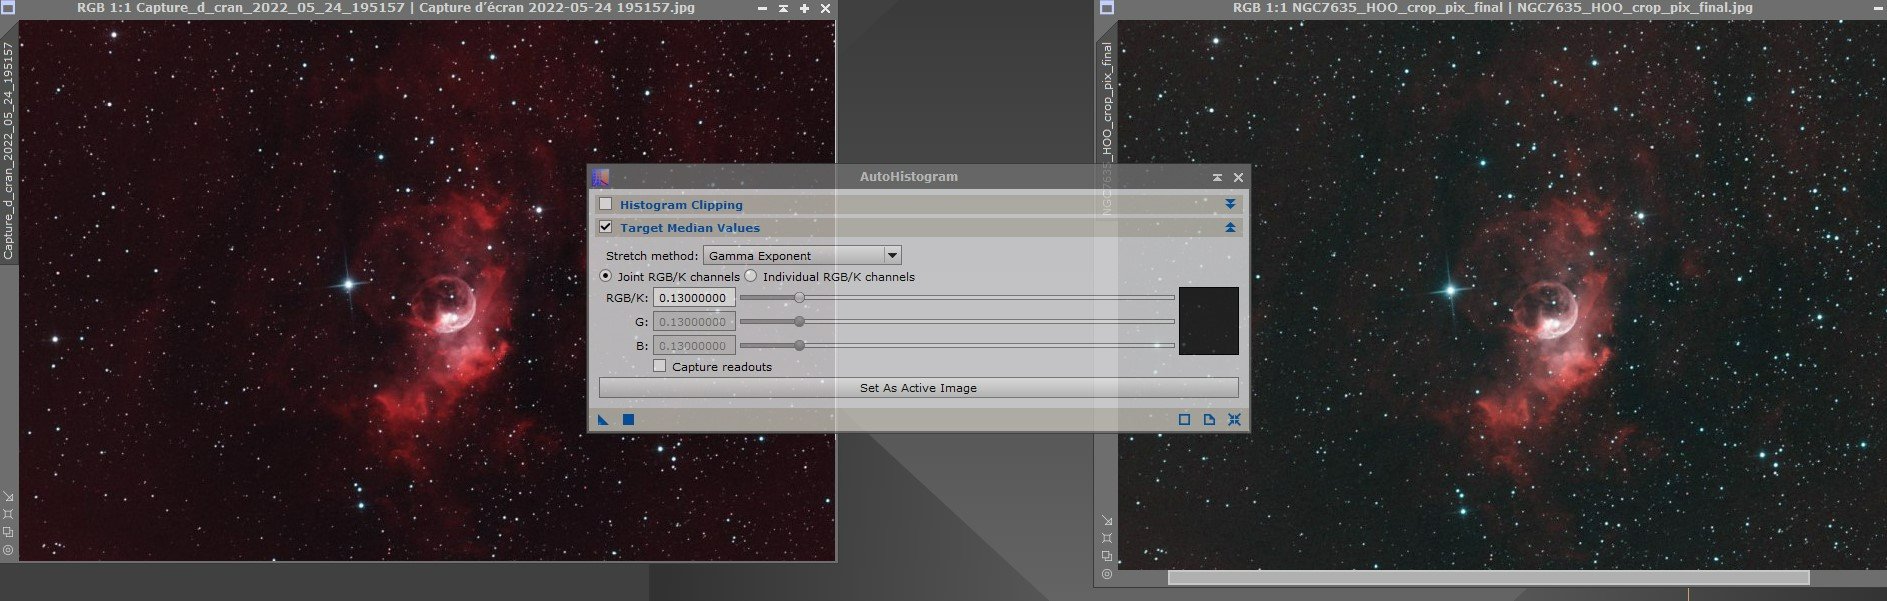1887x601 pixels.
Task: Click the New Instance triangle icon in AutoHistogram
Action: (603, 420)
